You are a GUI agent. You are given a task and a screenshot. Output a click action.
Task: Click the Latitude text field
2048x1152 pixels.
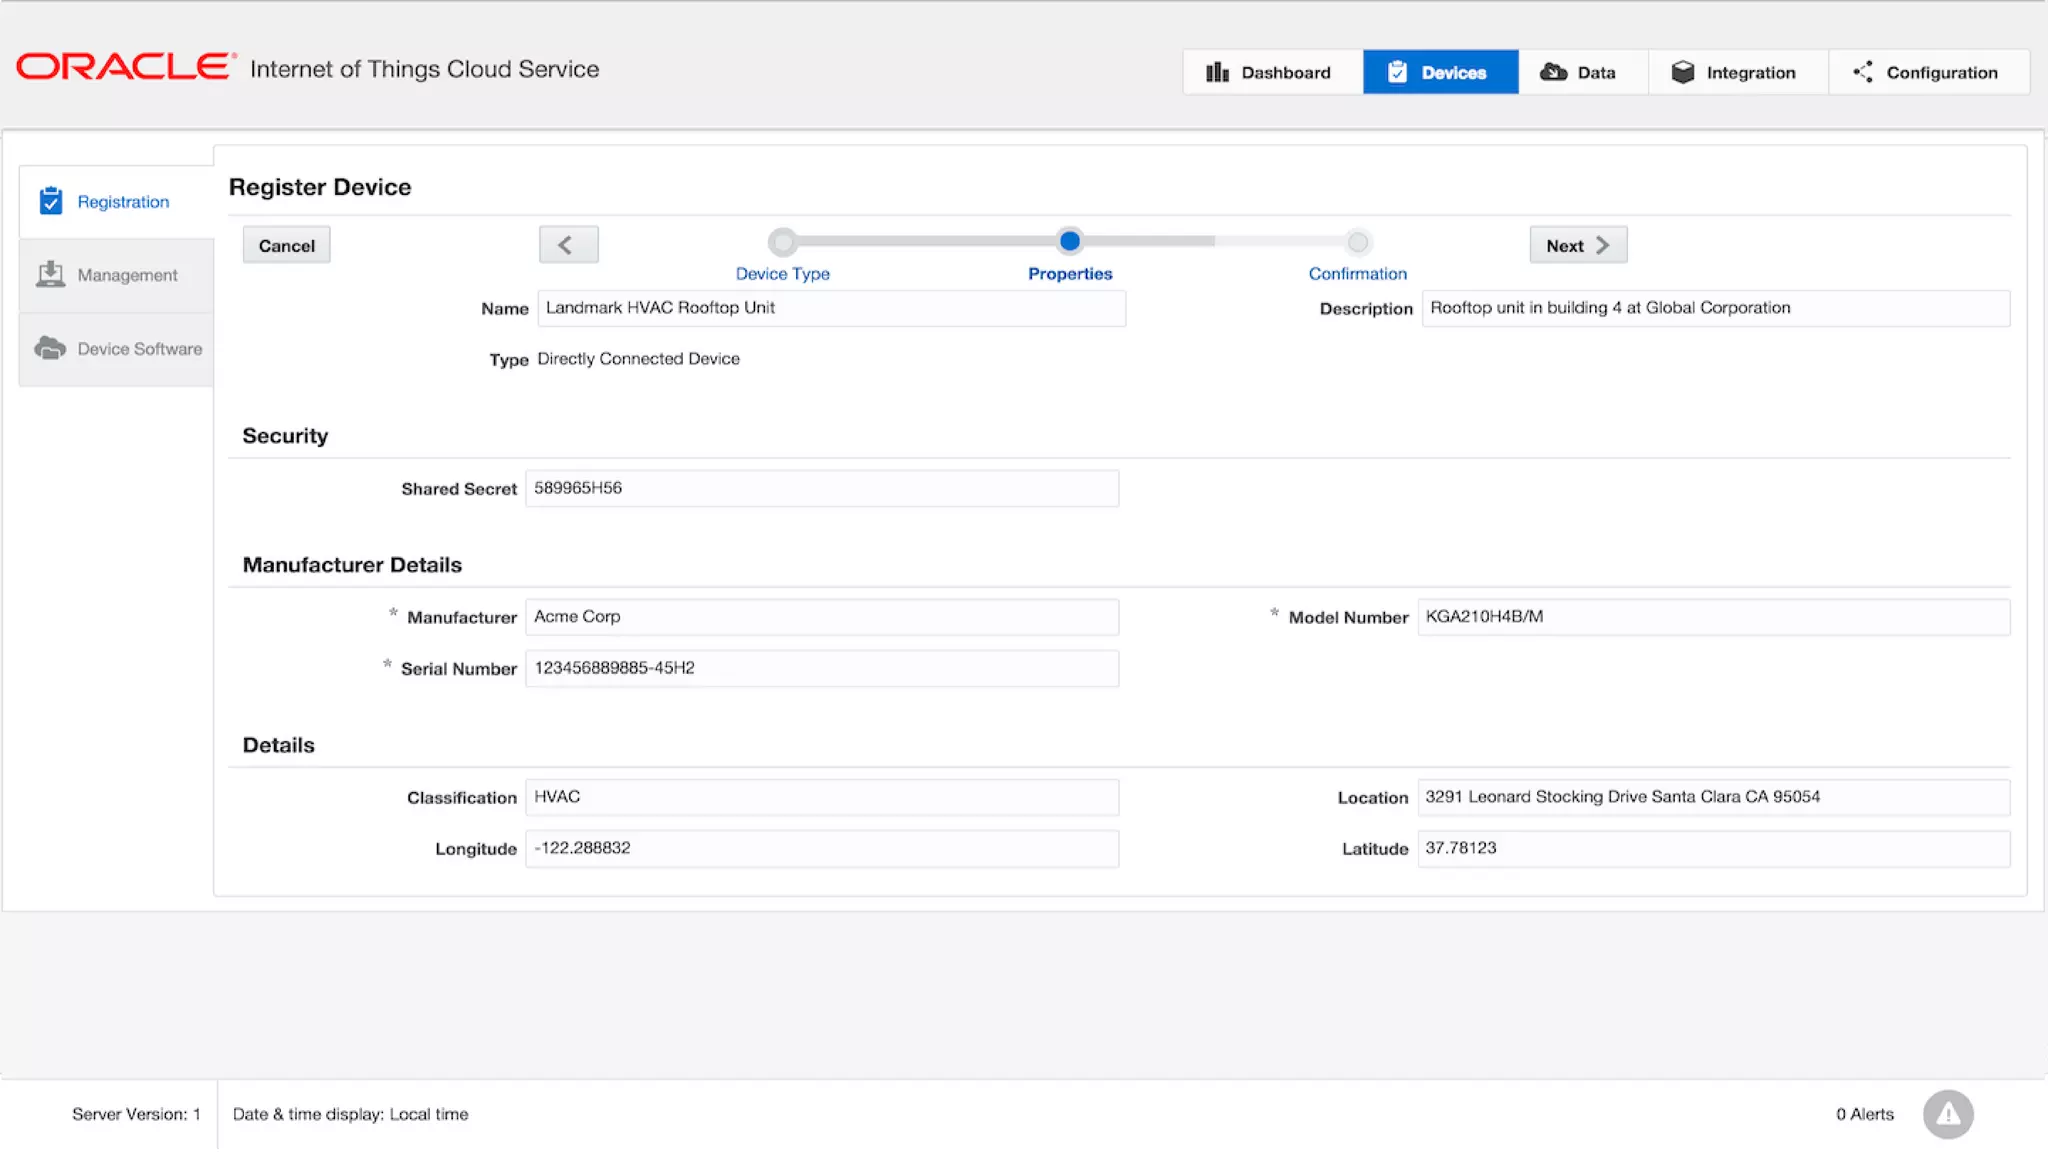pyautogui.click(x=1712, y=848)
